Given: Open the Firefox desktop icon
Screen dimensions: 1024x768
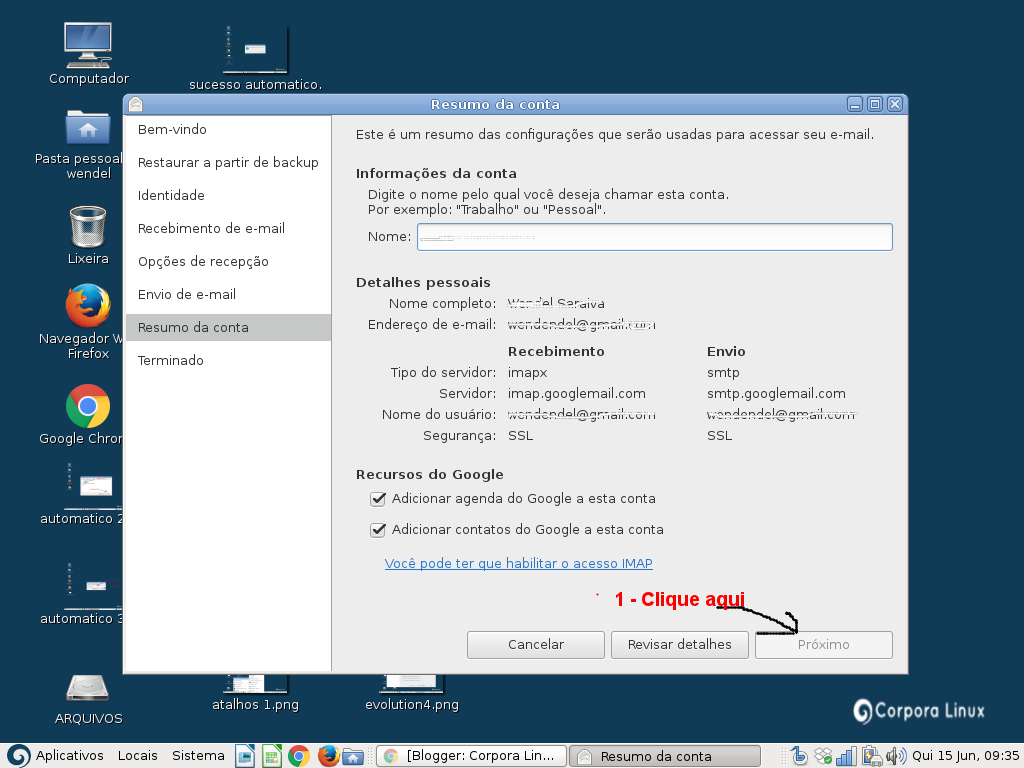Looking at the screenshot, I should (x=87, y=305).
